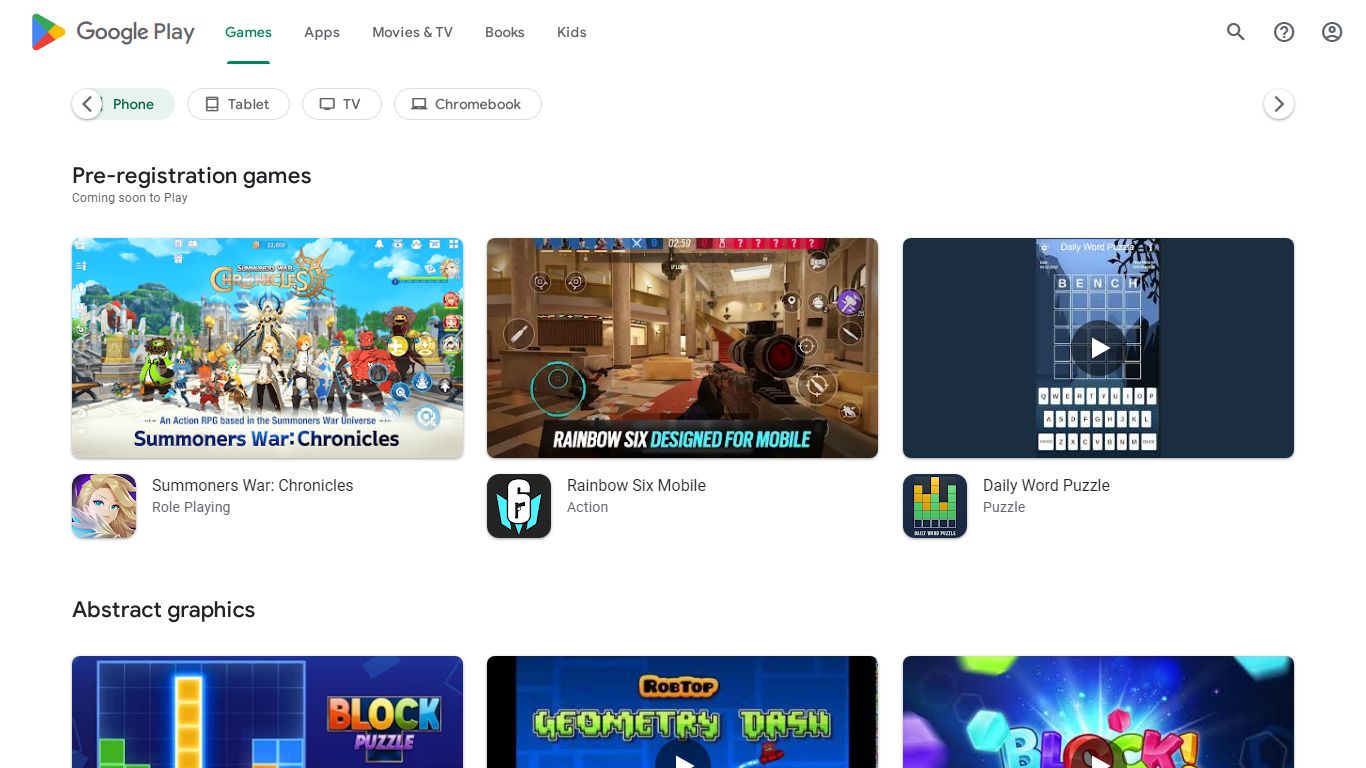Open Daily Word Puzzle title link
Screen dimensions: 1366x768
1046,485
